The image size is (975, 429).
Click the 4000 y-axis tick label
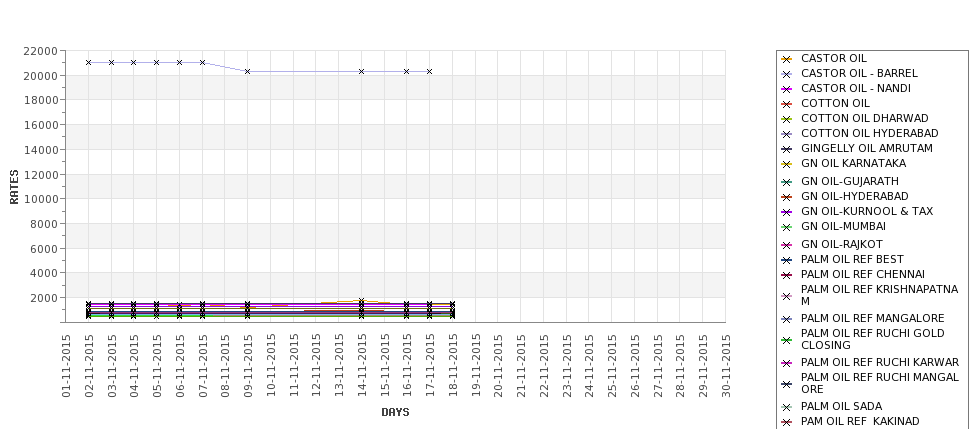44,273
